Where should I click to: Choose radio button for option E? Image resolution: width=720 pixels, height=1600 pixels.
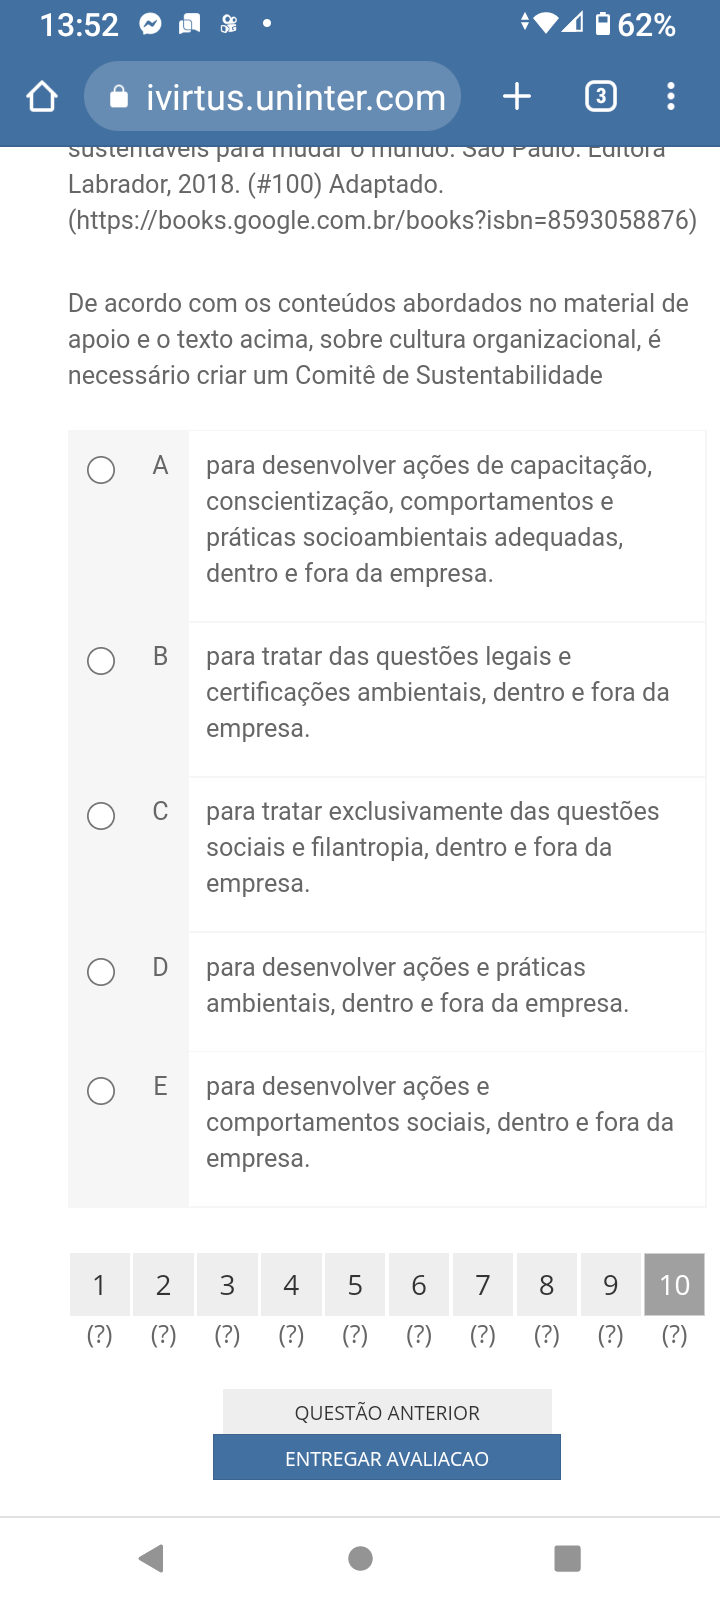point(101,1091)
